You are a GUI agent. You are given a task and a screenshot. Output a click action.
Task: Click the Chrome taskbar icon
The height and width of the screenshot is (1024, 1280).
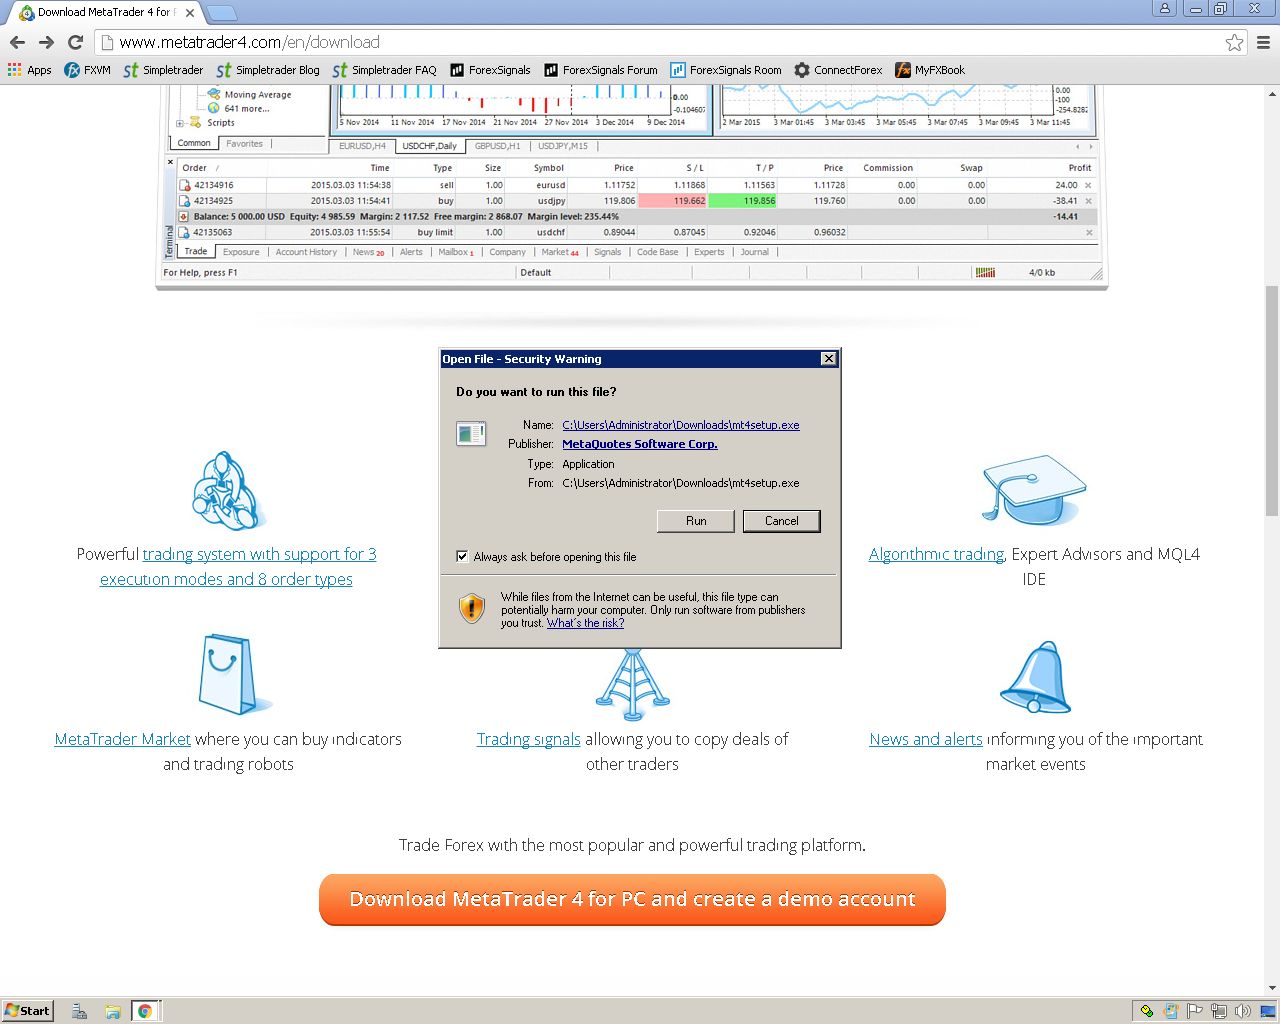145,1011
